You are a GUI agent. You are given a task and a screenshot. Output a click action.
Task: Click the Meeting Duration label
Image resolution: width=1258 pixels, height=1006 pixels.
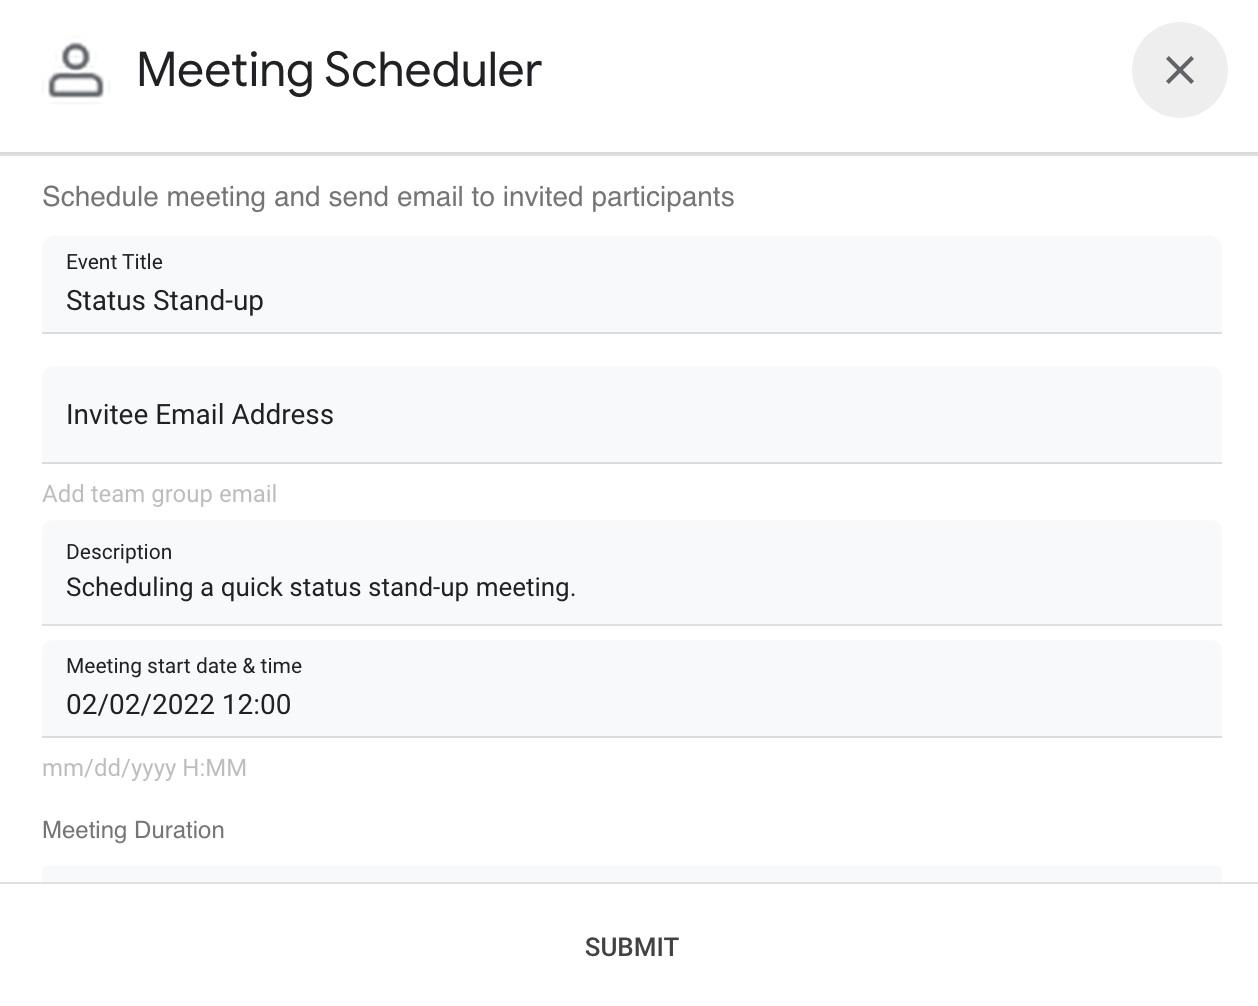(133, 830)
